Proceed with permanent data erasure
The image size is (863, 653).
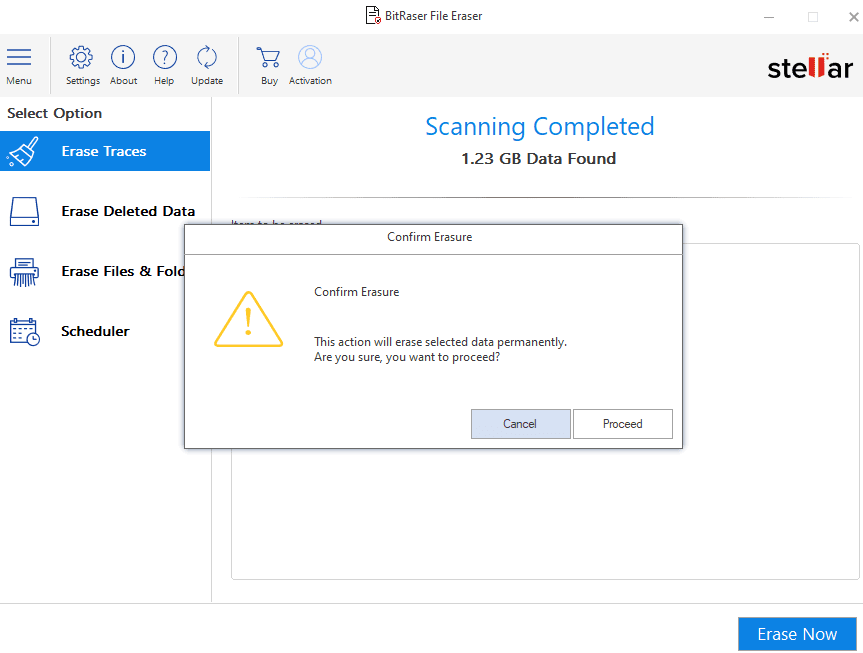[622, 423]
